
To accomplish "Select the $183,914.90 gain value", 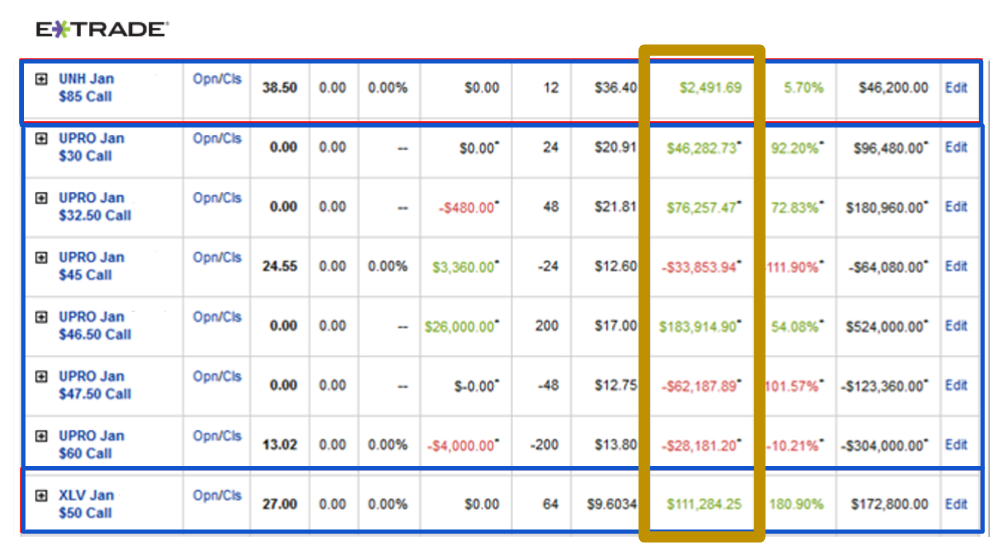I will click(699, 327).
